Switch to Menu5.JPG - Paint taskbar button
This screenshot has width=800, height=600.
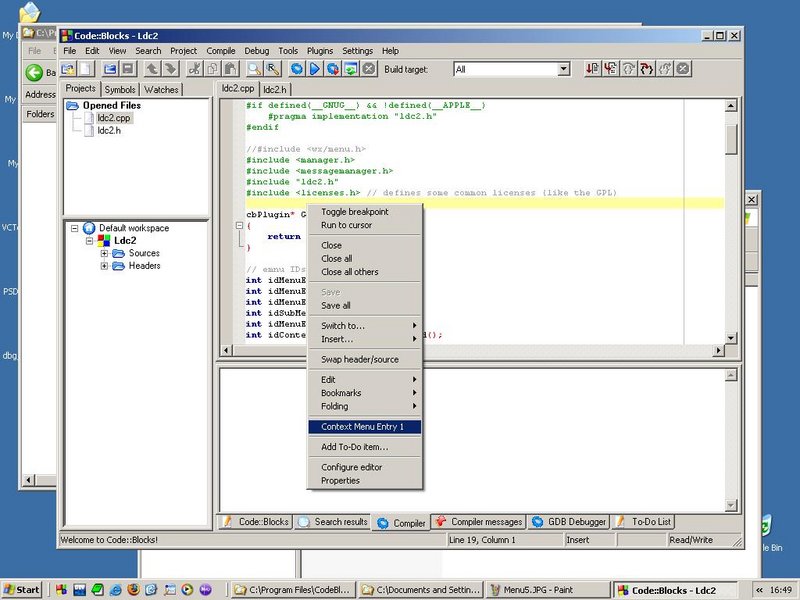(x=548, y=590)
